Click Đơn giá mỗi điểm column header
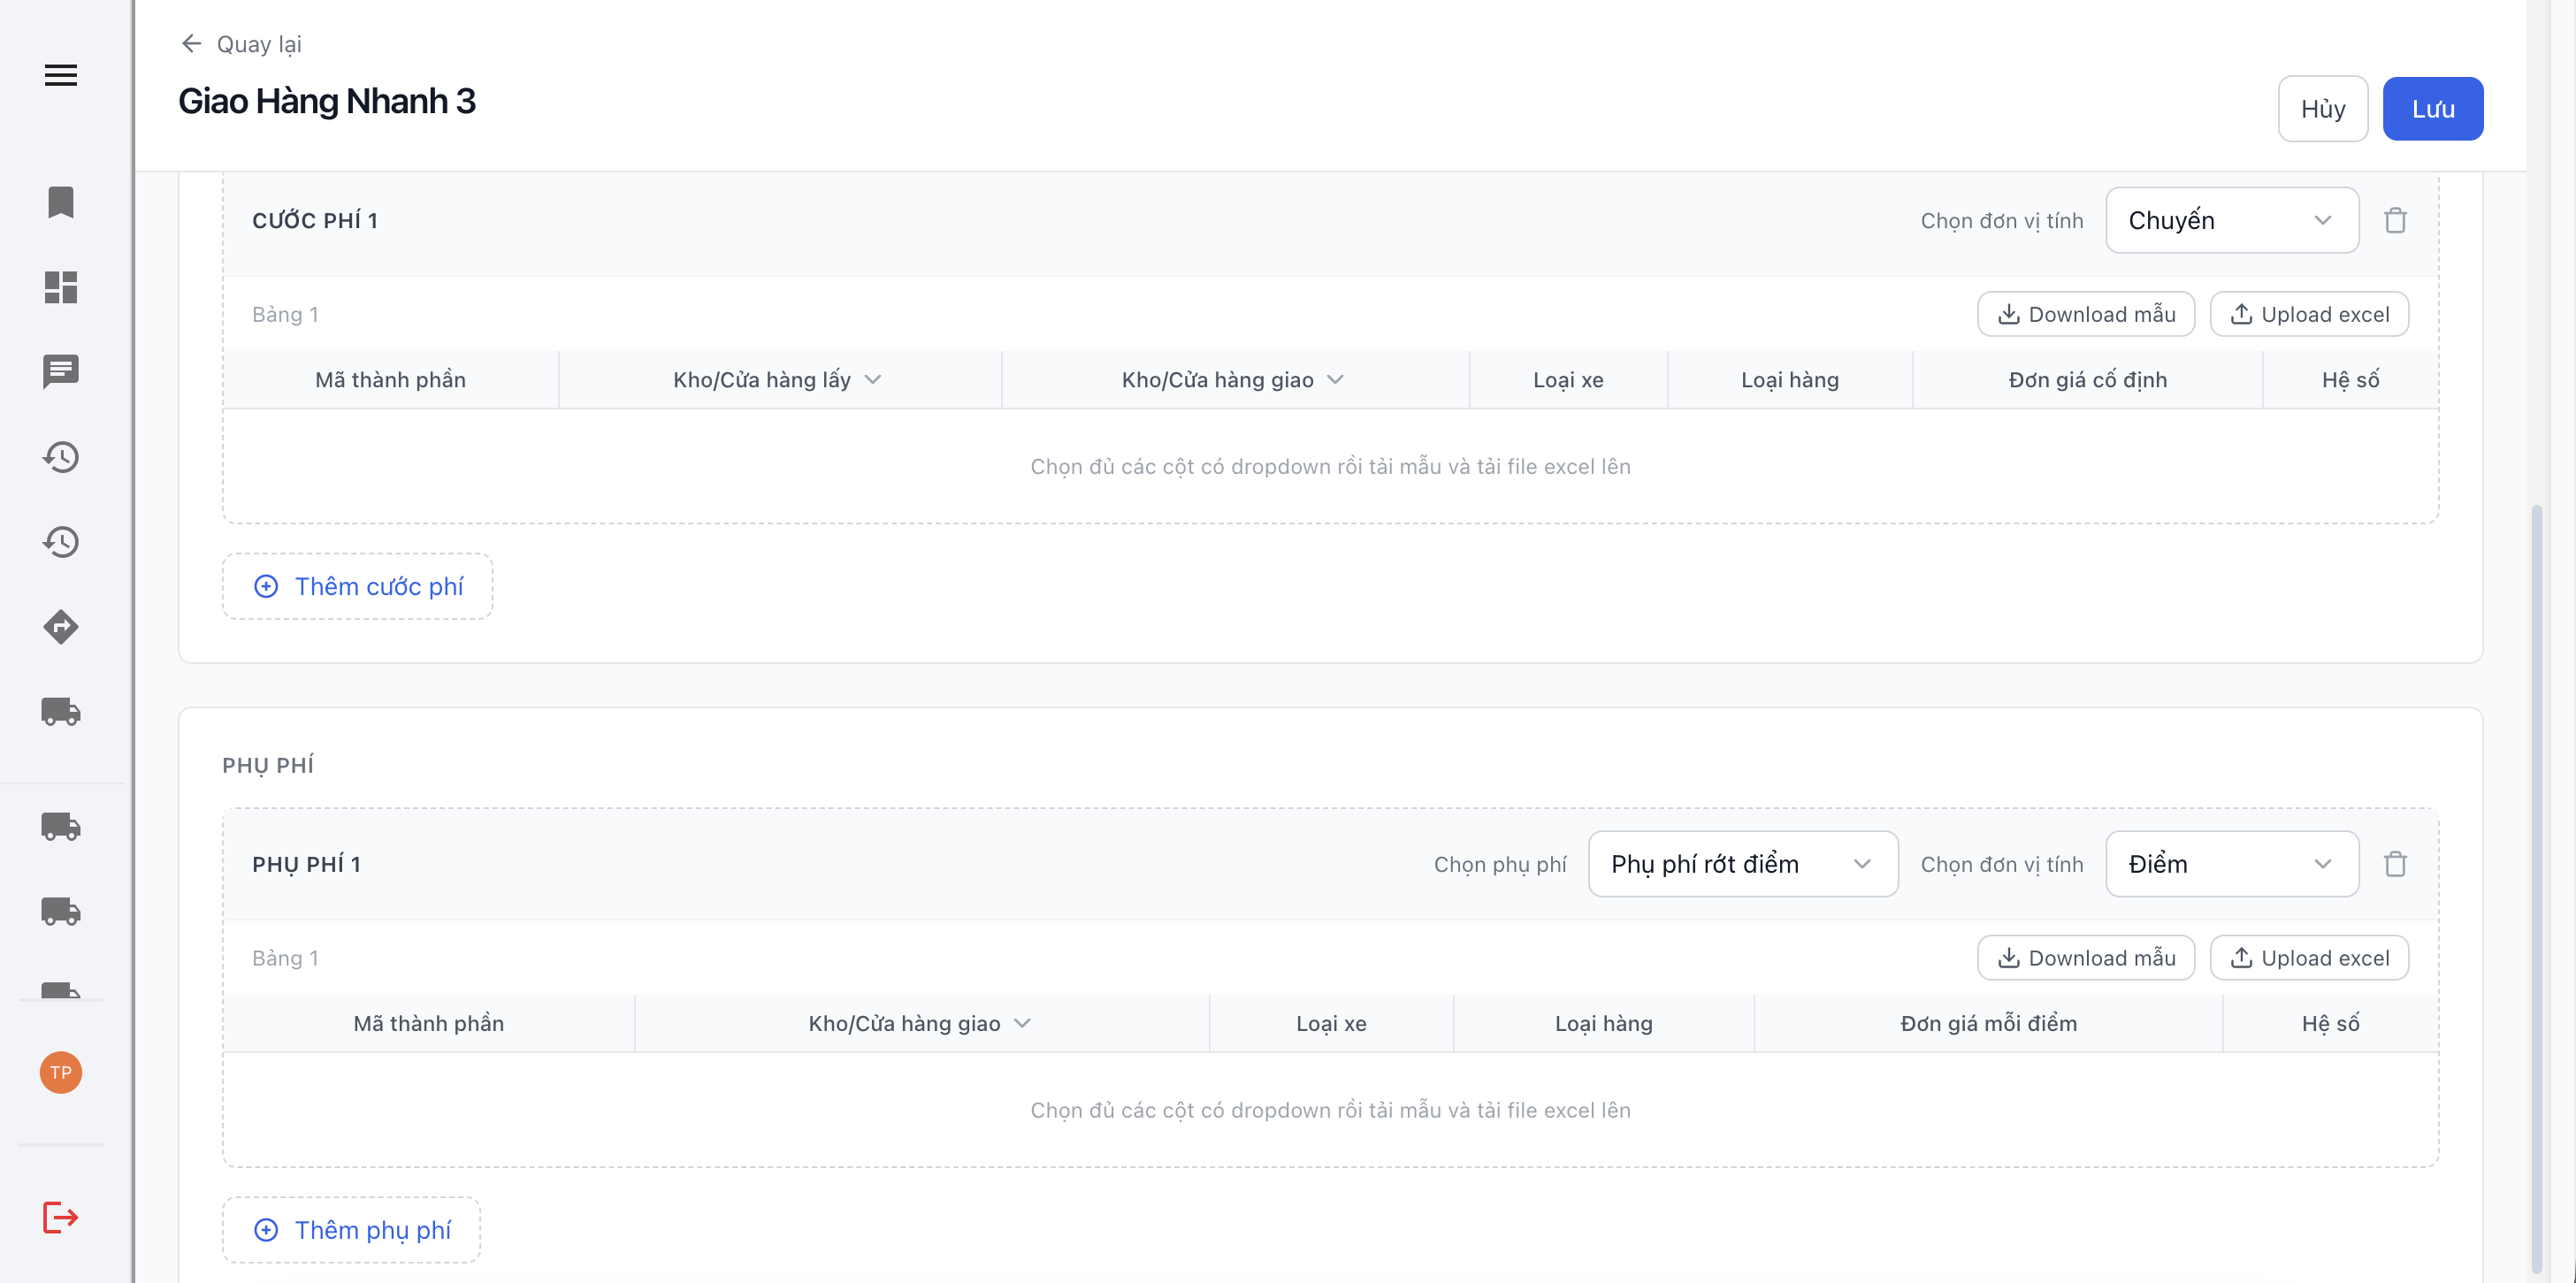The width and height of the screenshot is (2576, 1283). coord(1989,1024)
